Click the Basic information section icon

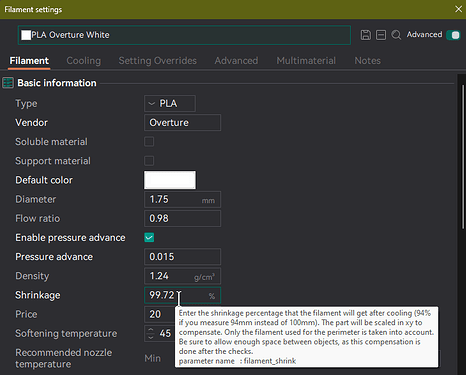tap(8, 83)
